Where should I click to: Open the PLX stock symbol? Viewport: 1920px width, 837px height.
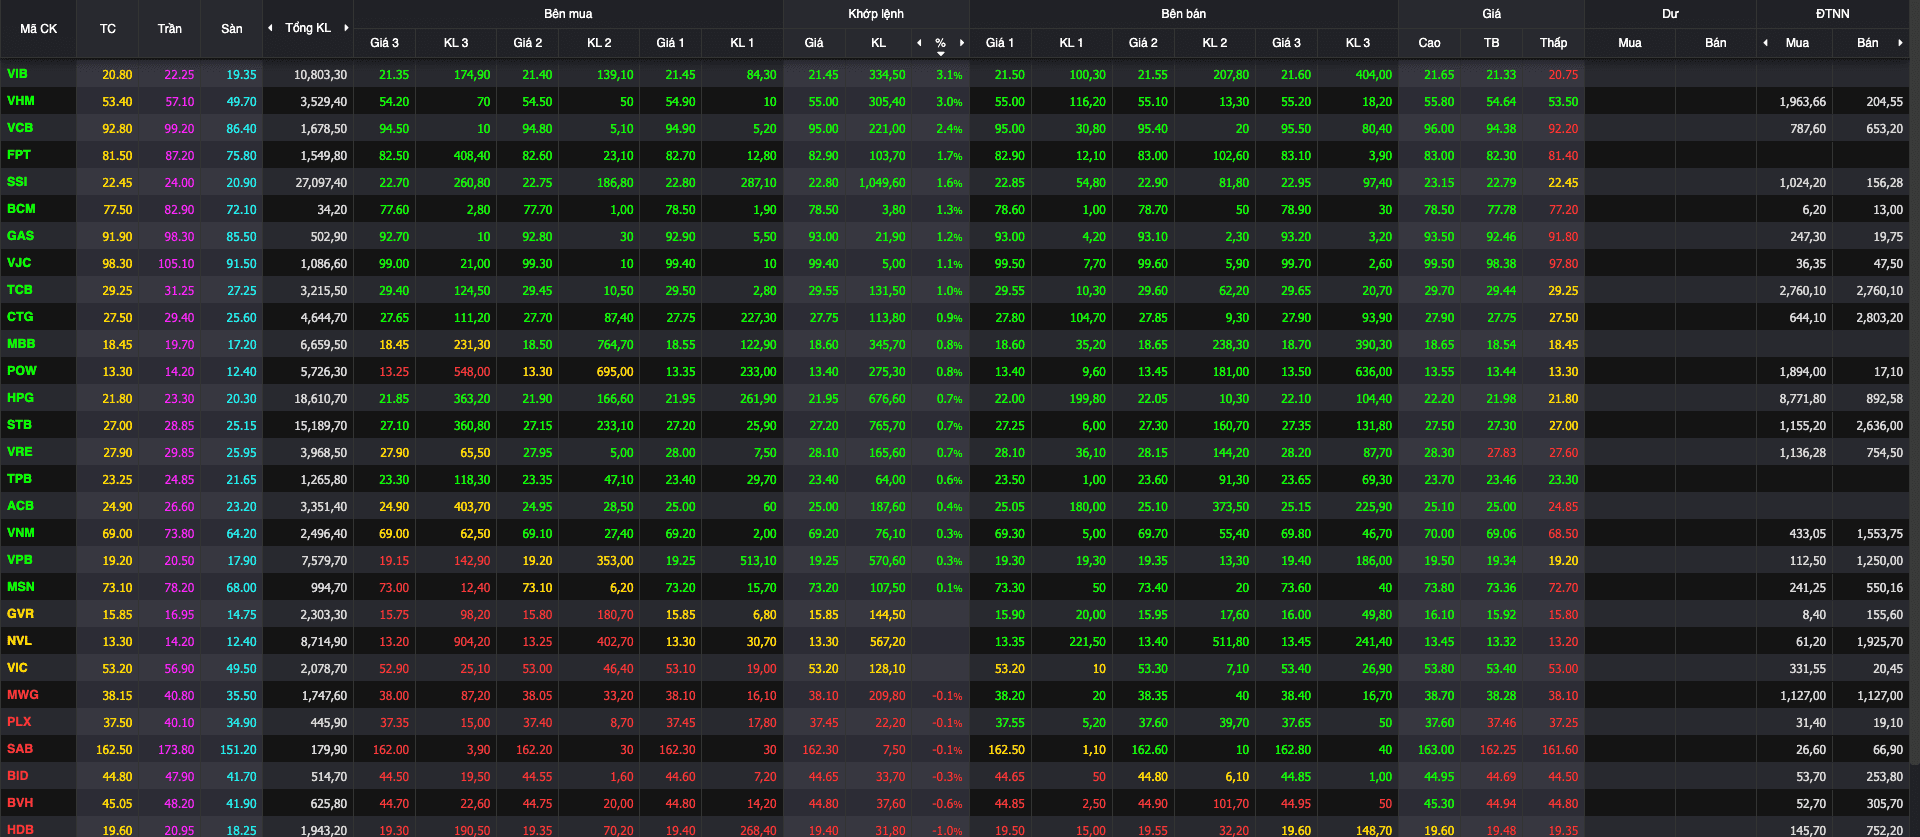point(19,722)
